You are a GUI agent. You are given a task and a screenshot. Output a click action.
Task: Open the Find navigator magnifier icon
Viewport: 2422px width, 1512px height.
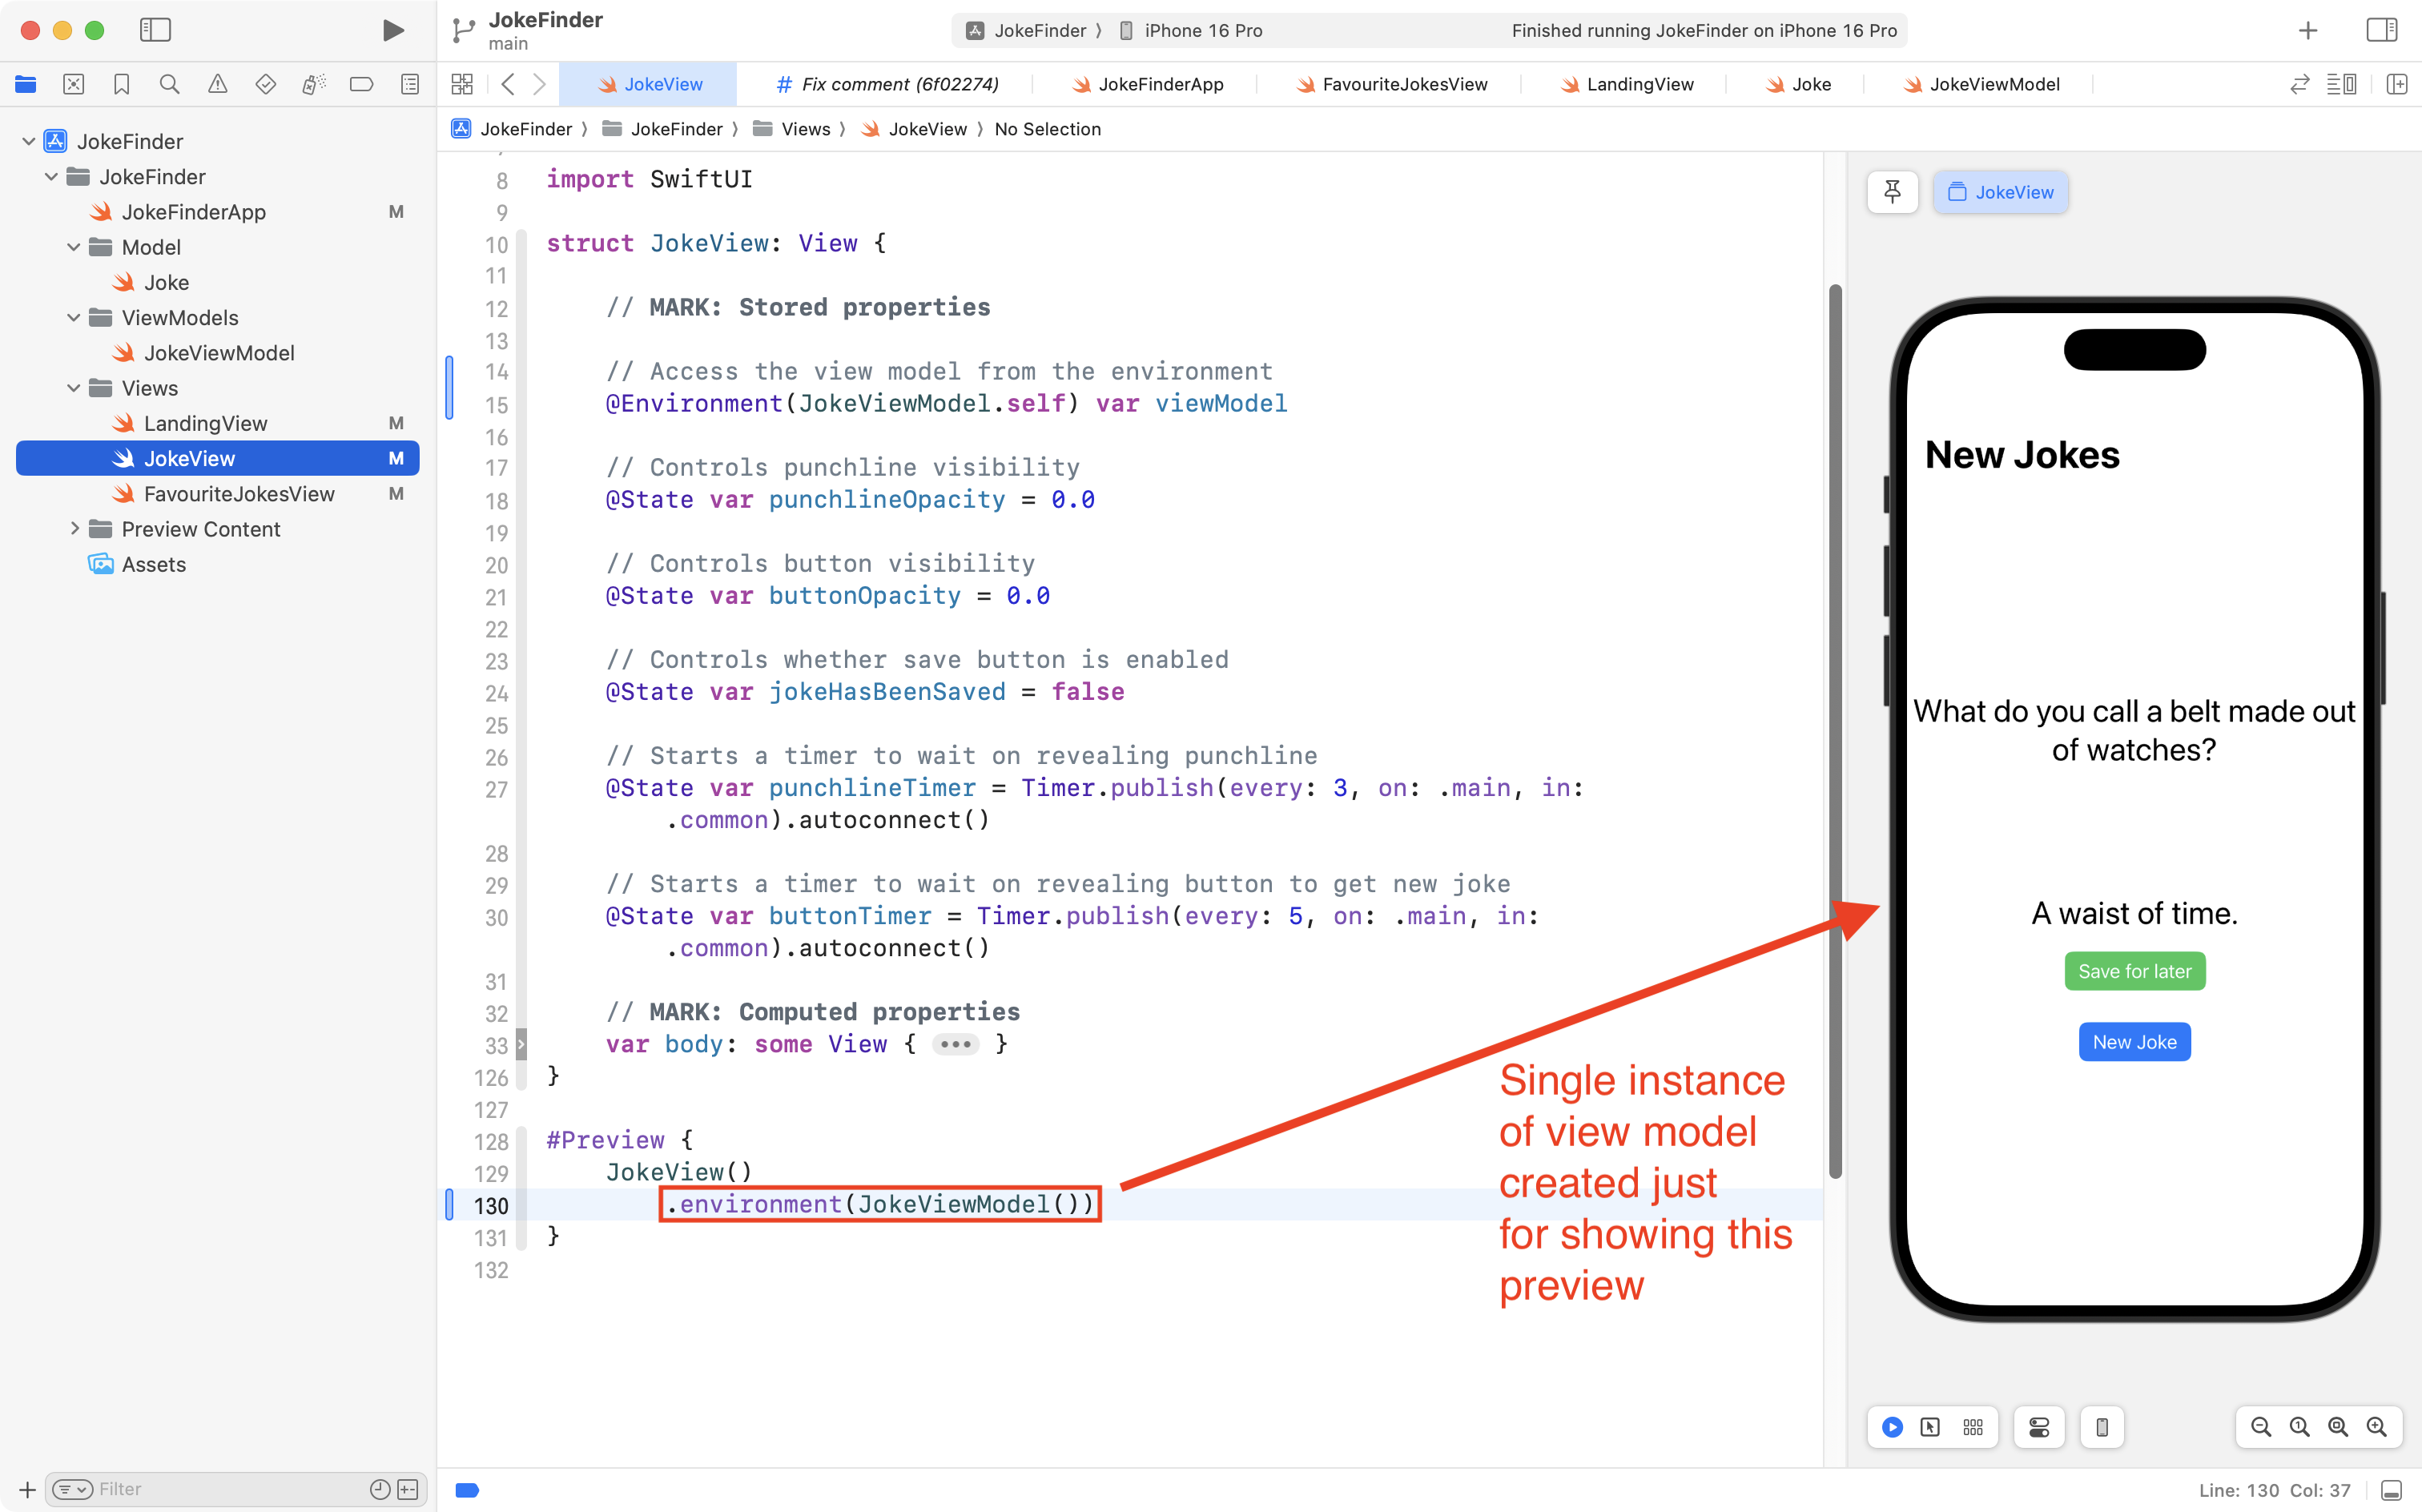[169, 85]
